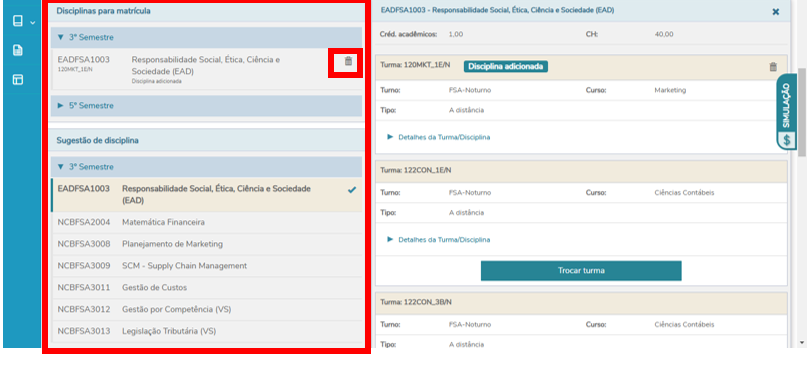This screenshot has height=368, width=812.
Task: Expand Detalhes da Turma/Disciplina for Turma 122CON_1E/N
Action: click(439, 240)
